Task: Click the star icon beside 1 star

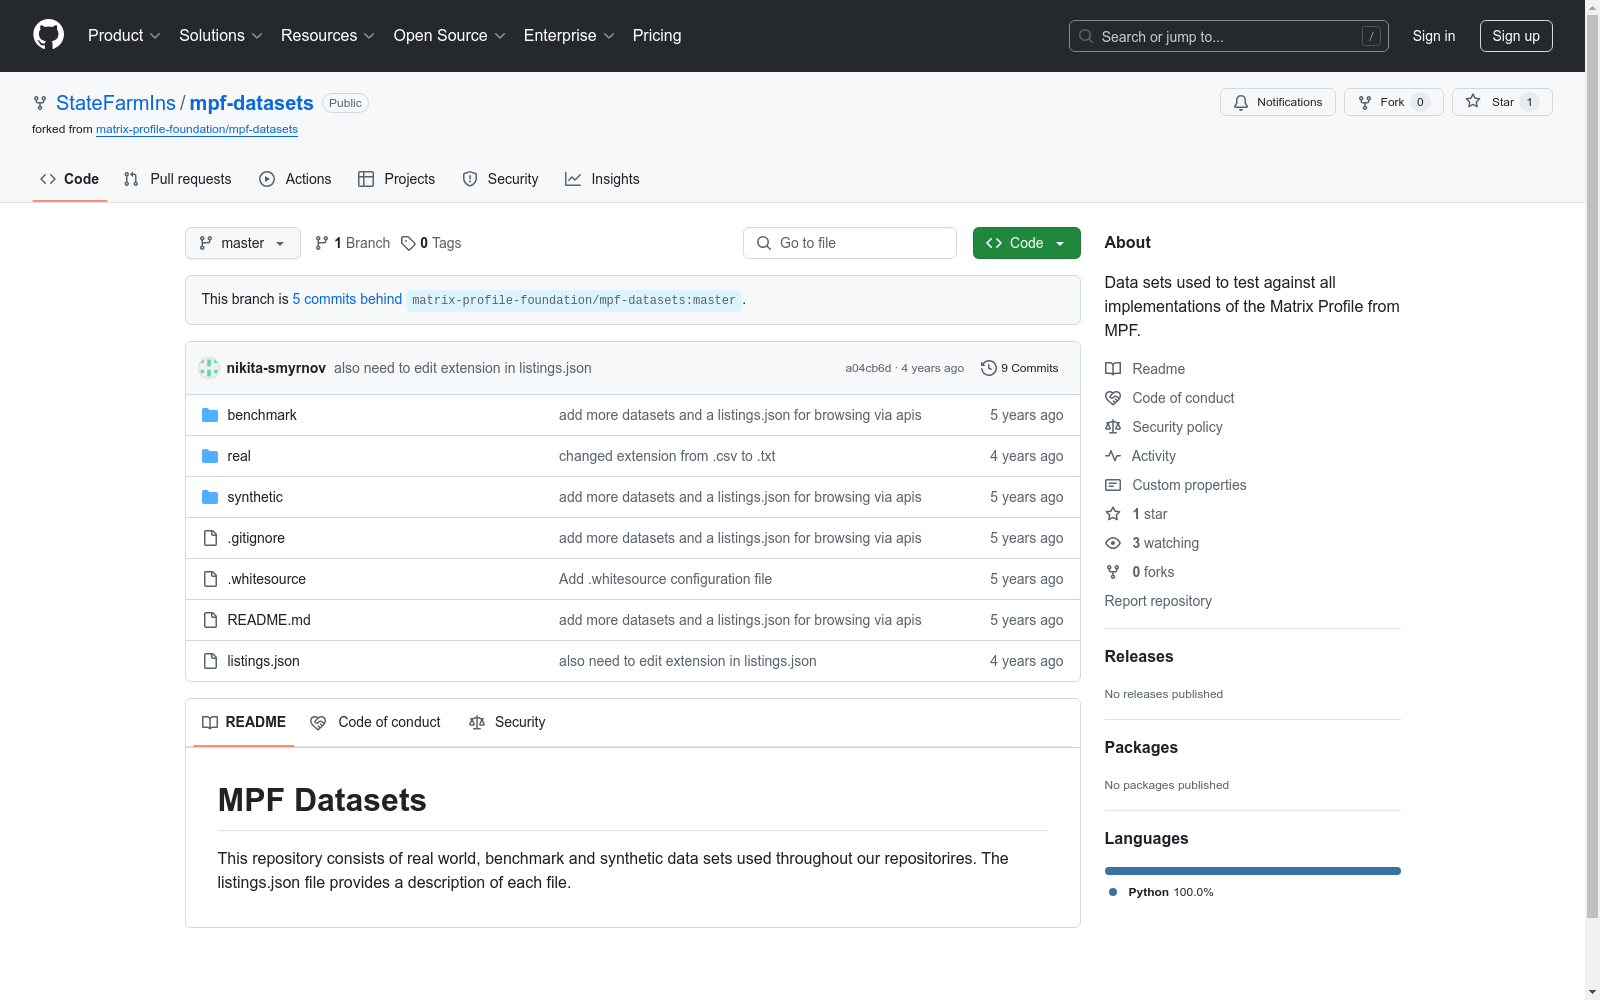Action: pos(1113,514)
